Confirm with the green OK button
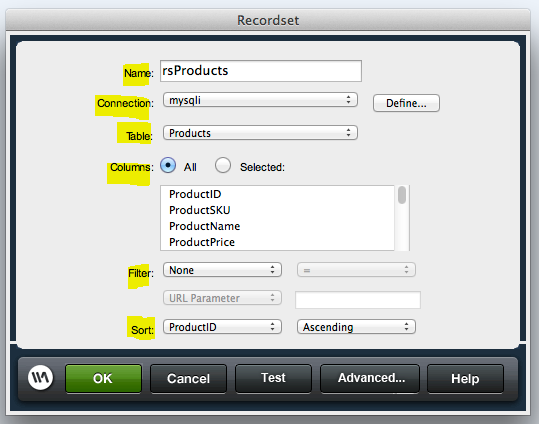This screenshot has width=539, height=424. (x=103, y=379)
